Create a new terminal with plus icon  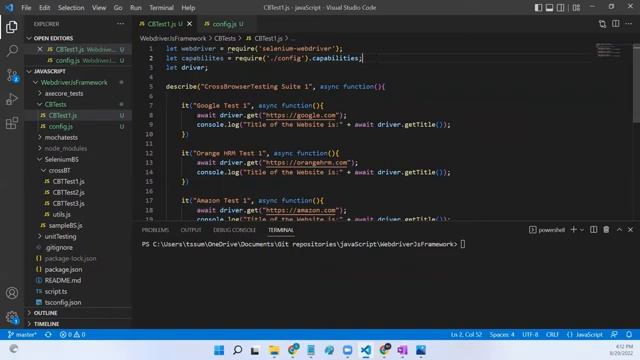pyautogui.click(x=573, y=230)
